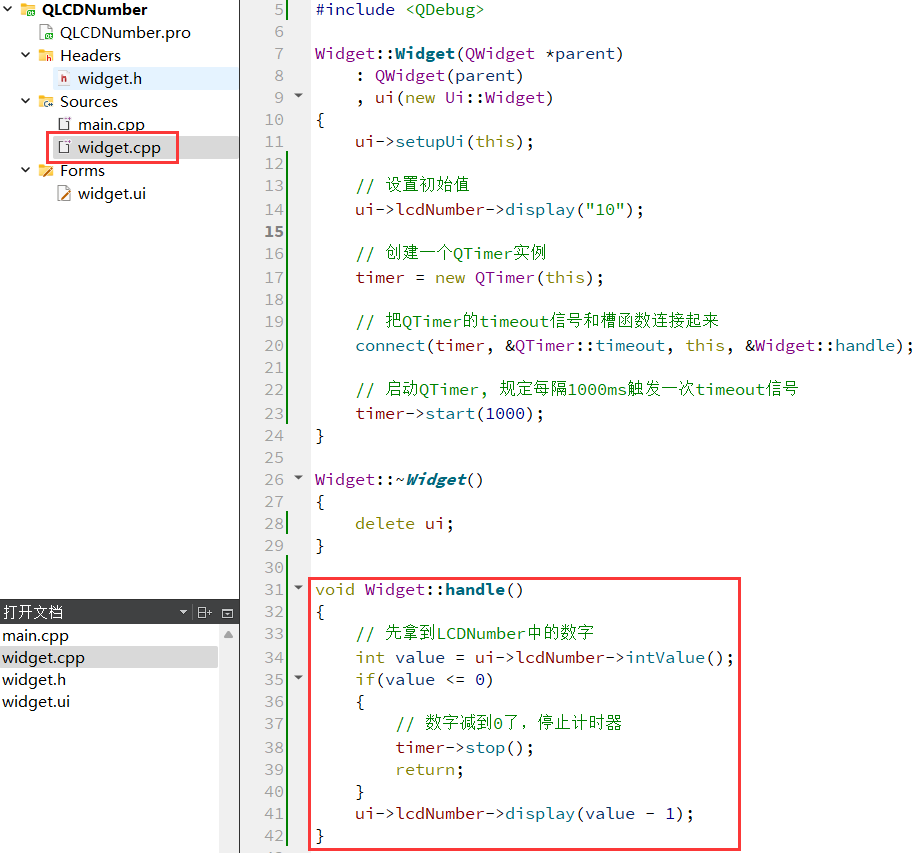
Task: Click the display("10") call on line 14
Action: coord(574,210)
